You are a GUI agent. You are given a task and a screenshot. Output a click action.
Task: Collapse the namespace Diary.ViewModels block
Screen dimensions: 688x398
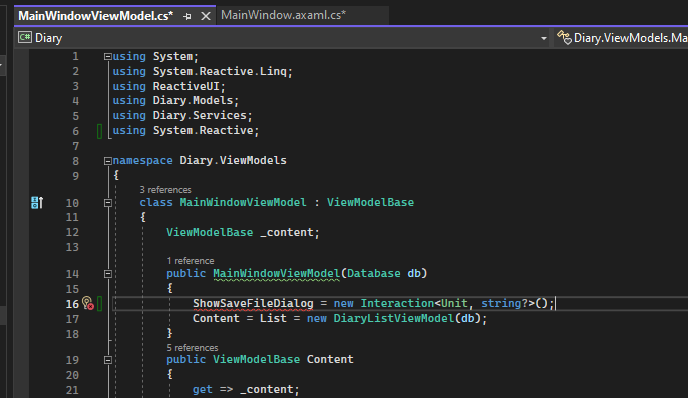click(x=108, y=161)
